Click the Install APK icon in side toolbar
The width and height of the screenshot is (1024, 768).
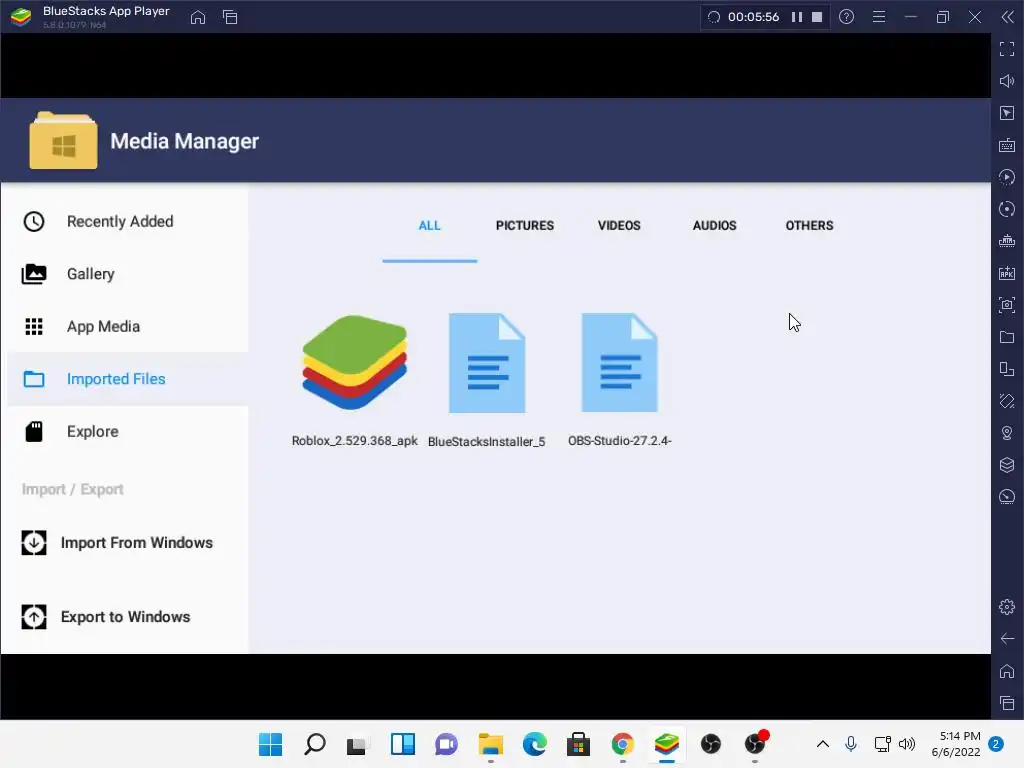point(1007,273)
